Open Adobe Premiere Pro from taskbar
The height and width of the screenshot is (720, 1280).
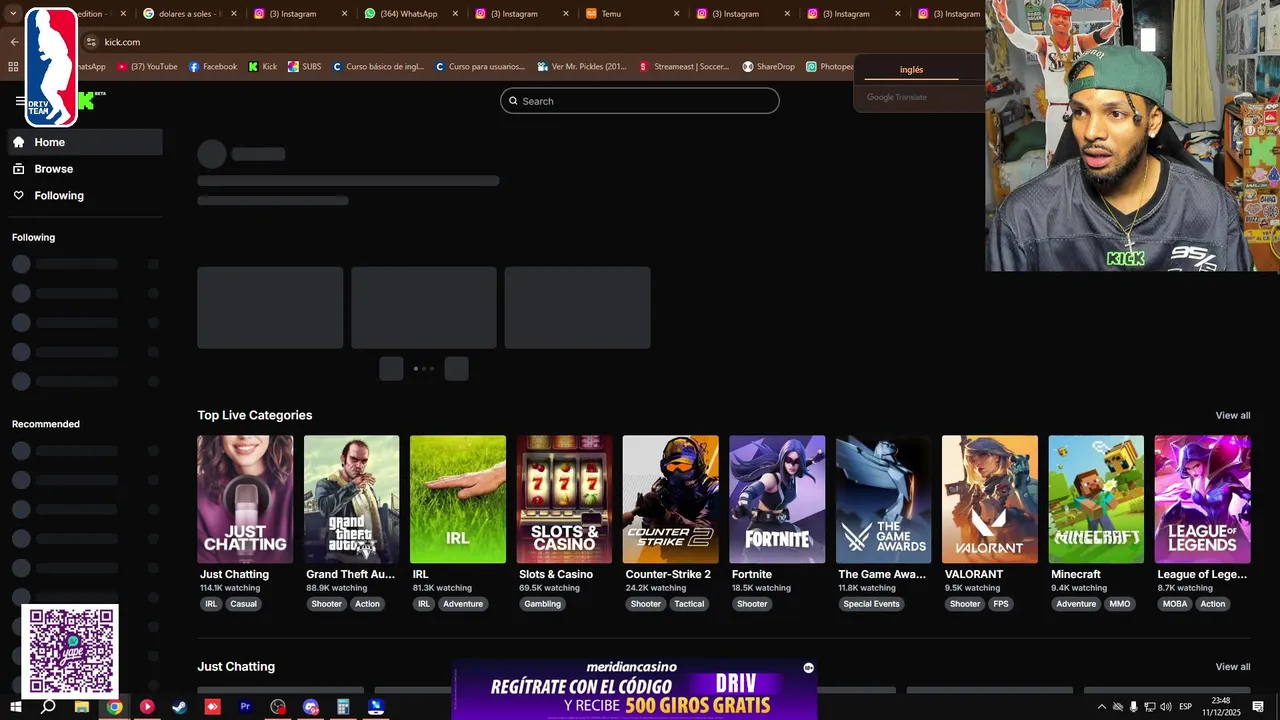[x=245, y=707]
